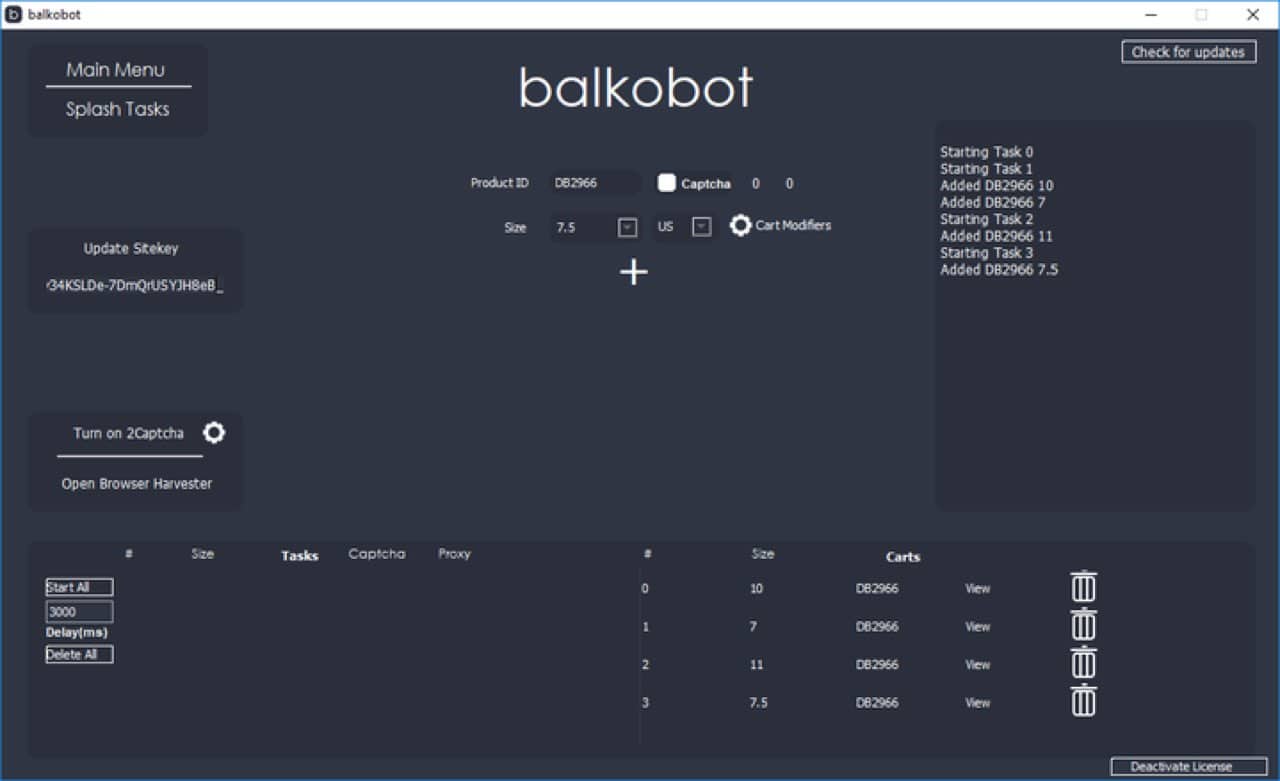Click the Tasks column header

(300, 555)
